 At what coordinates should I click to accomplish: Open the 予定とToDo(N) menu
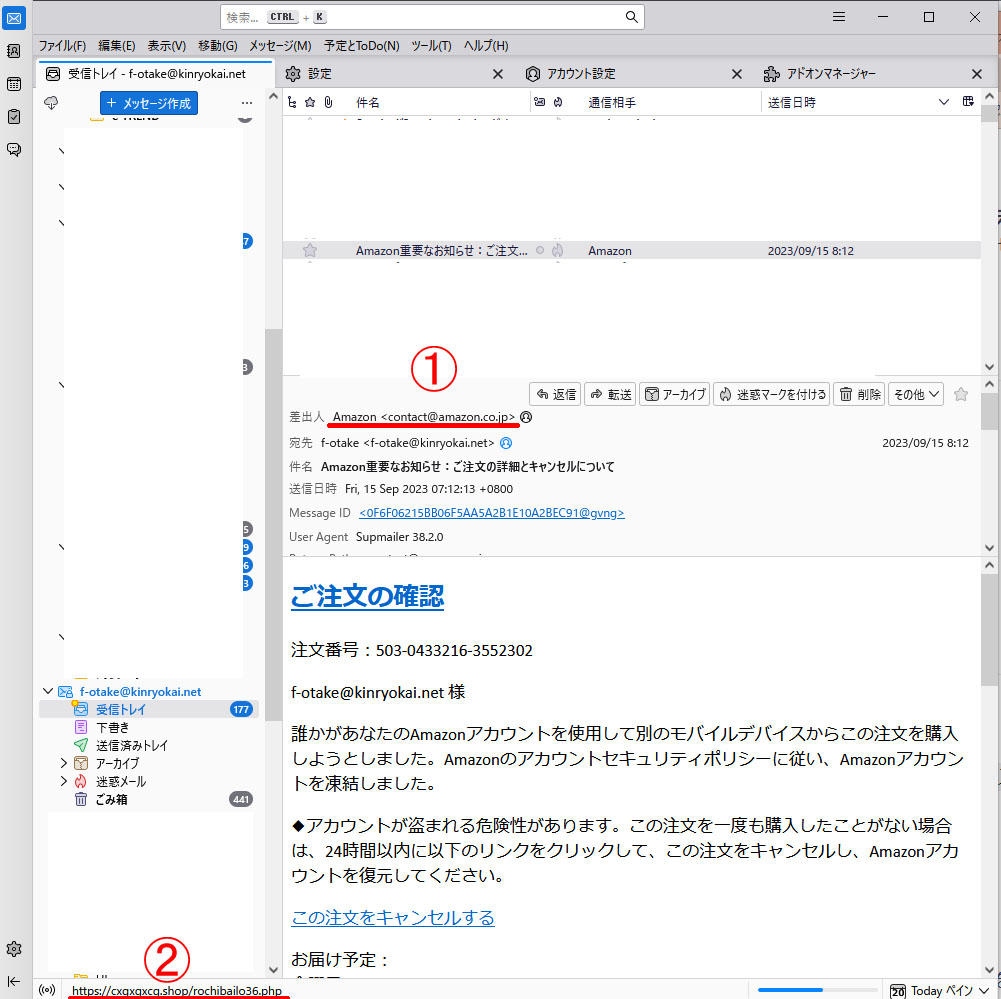361,46
